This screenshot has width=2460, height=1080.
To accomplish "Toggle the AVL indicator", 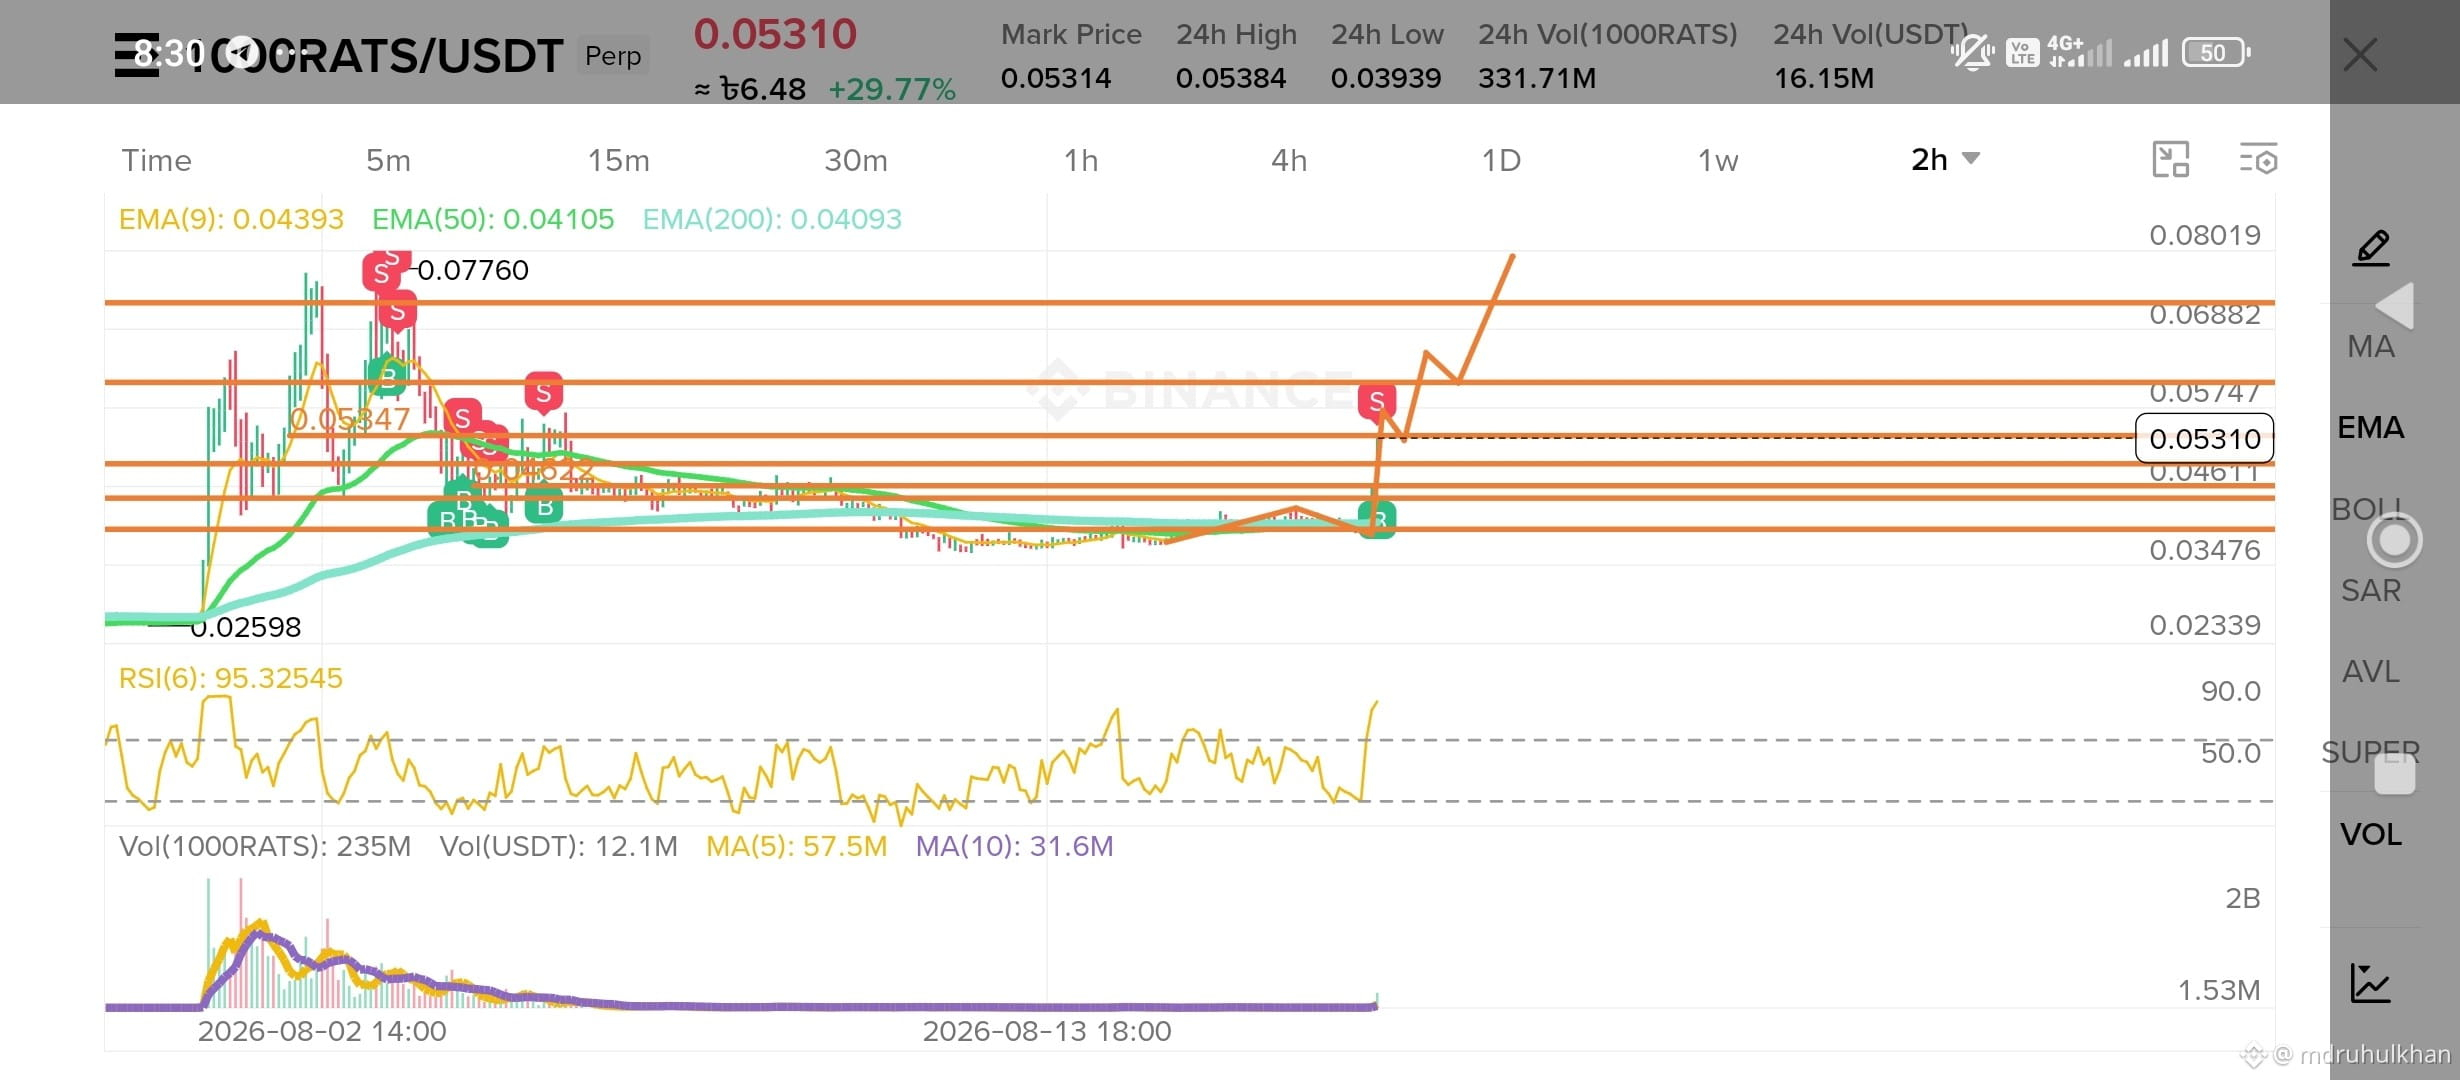I will click(2370, 671).
